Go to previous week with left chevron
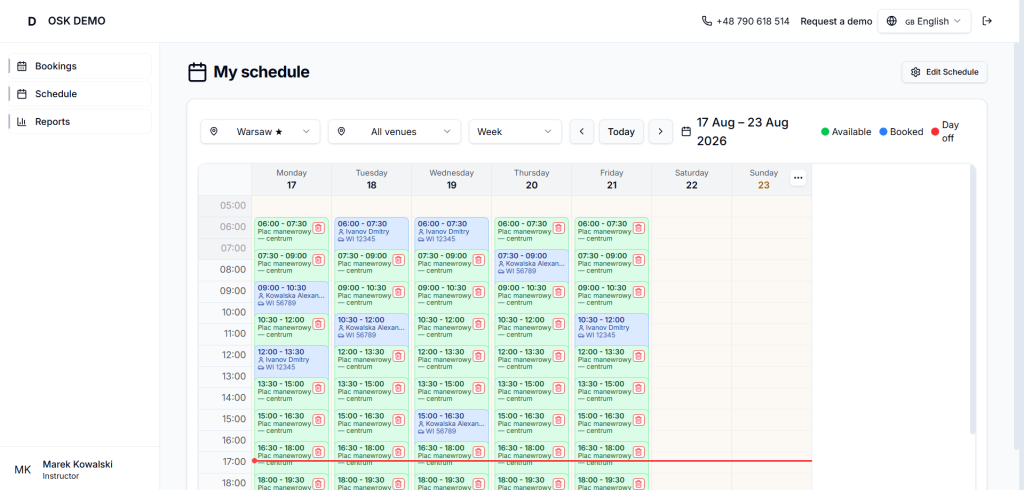This screenshot has width=1024, height=490. [x=581, y=131]
